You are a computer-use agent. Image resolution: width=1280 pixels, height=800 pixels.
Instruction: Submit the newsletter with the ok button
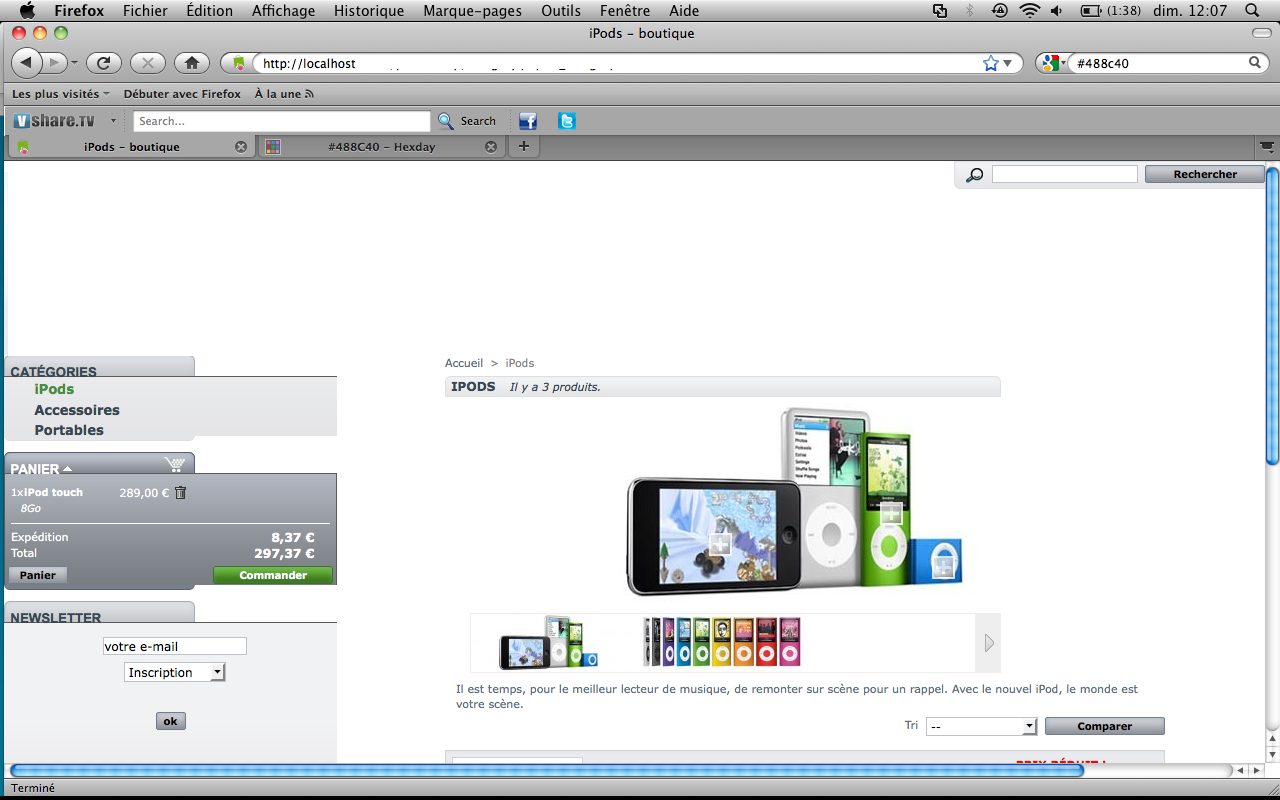171,721
